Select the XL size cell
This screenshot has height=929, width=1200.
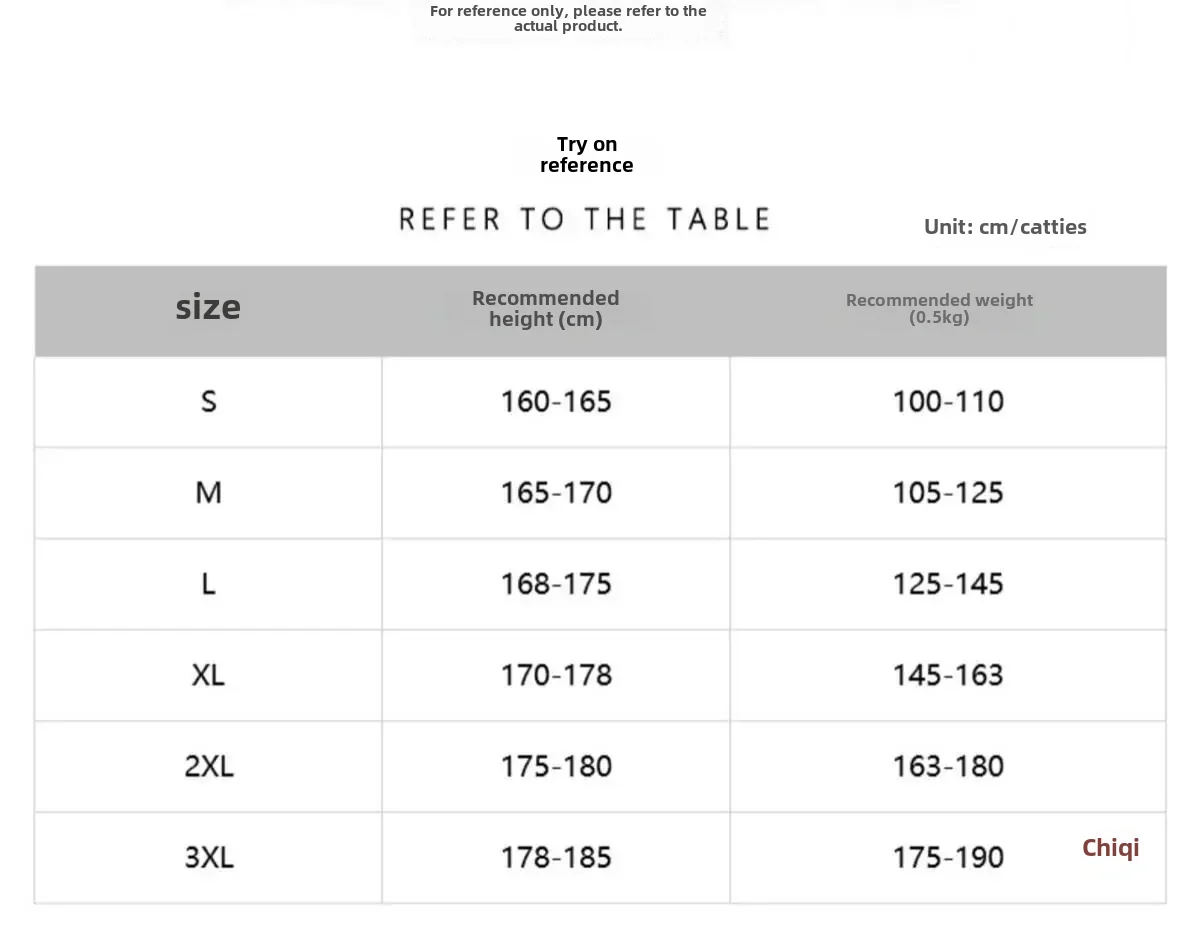coord(208,675)
